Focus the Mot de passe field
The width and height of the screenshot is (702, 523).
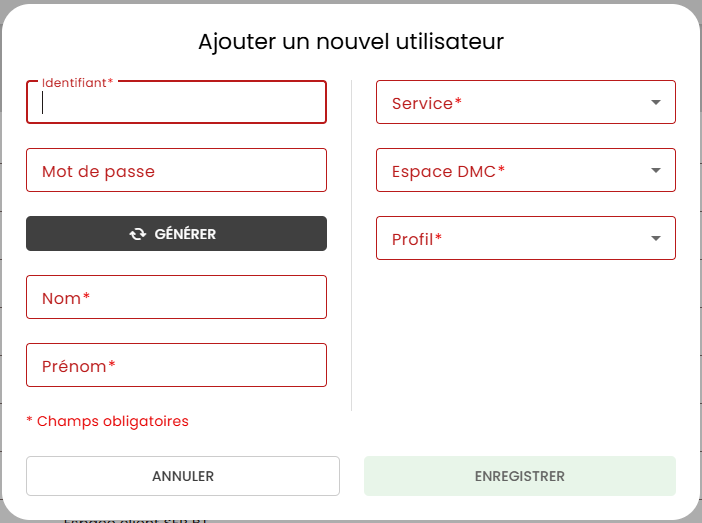point(176,170)
